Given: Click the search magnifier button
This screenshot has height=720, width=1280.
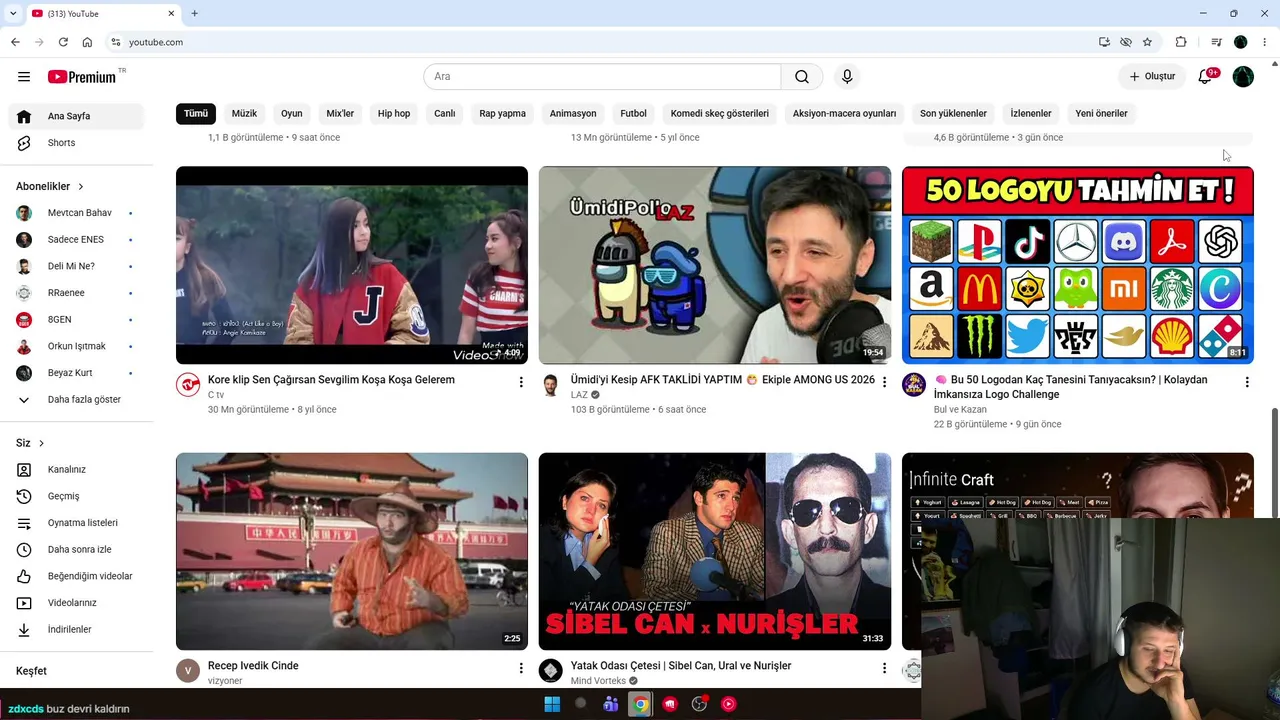Looking at the screenshot, I should click(x=802, y=77).
